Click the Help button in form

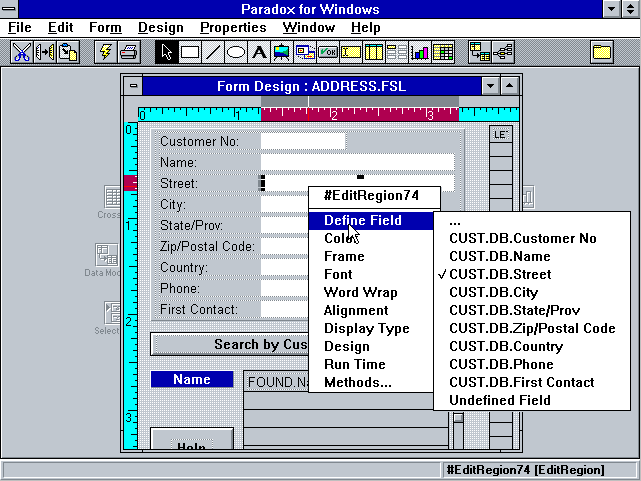click(192, 439)
